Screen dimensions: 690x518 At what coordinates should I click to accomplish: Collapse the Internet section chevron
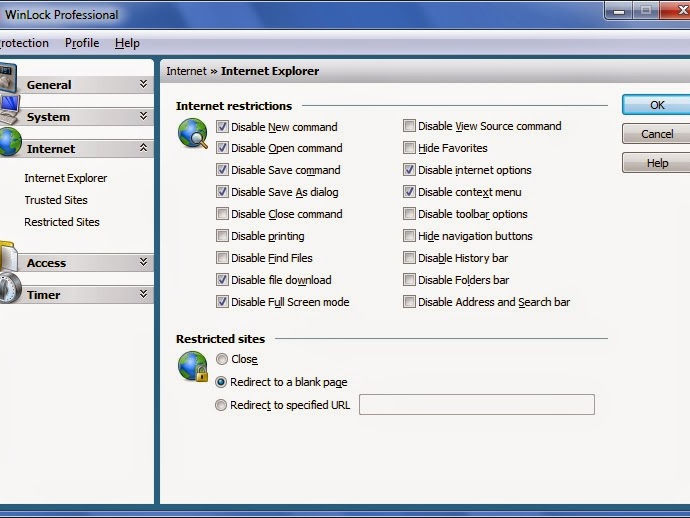(143, 148)
